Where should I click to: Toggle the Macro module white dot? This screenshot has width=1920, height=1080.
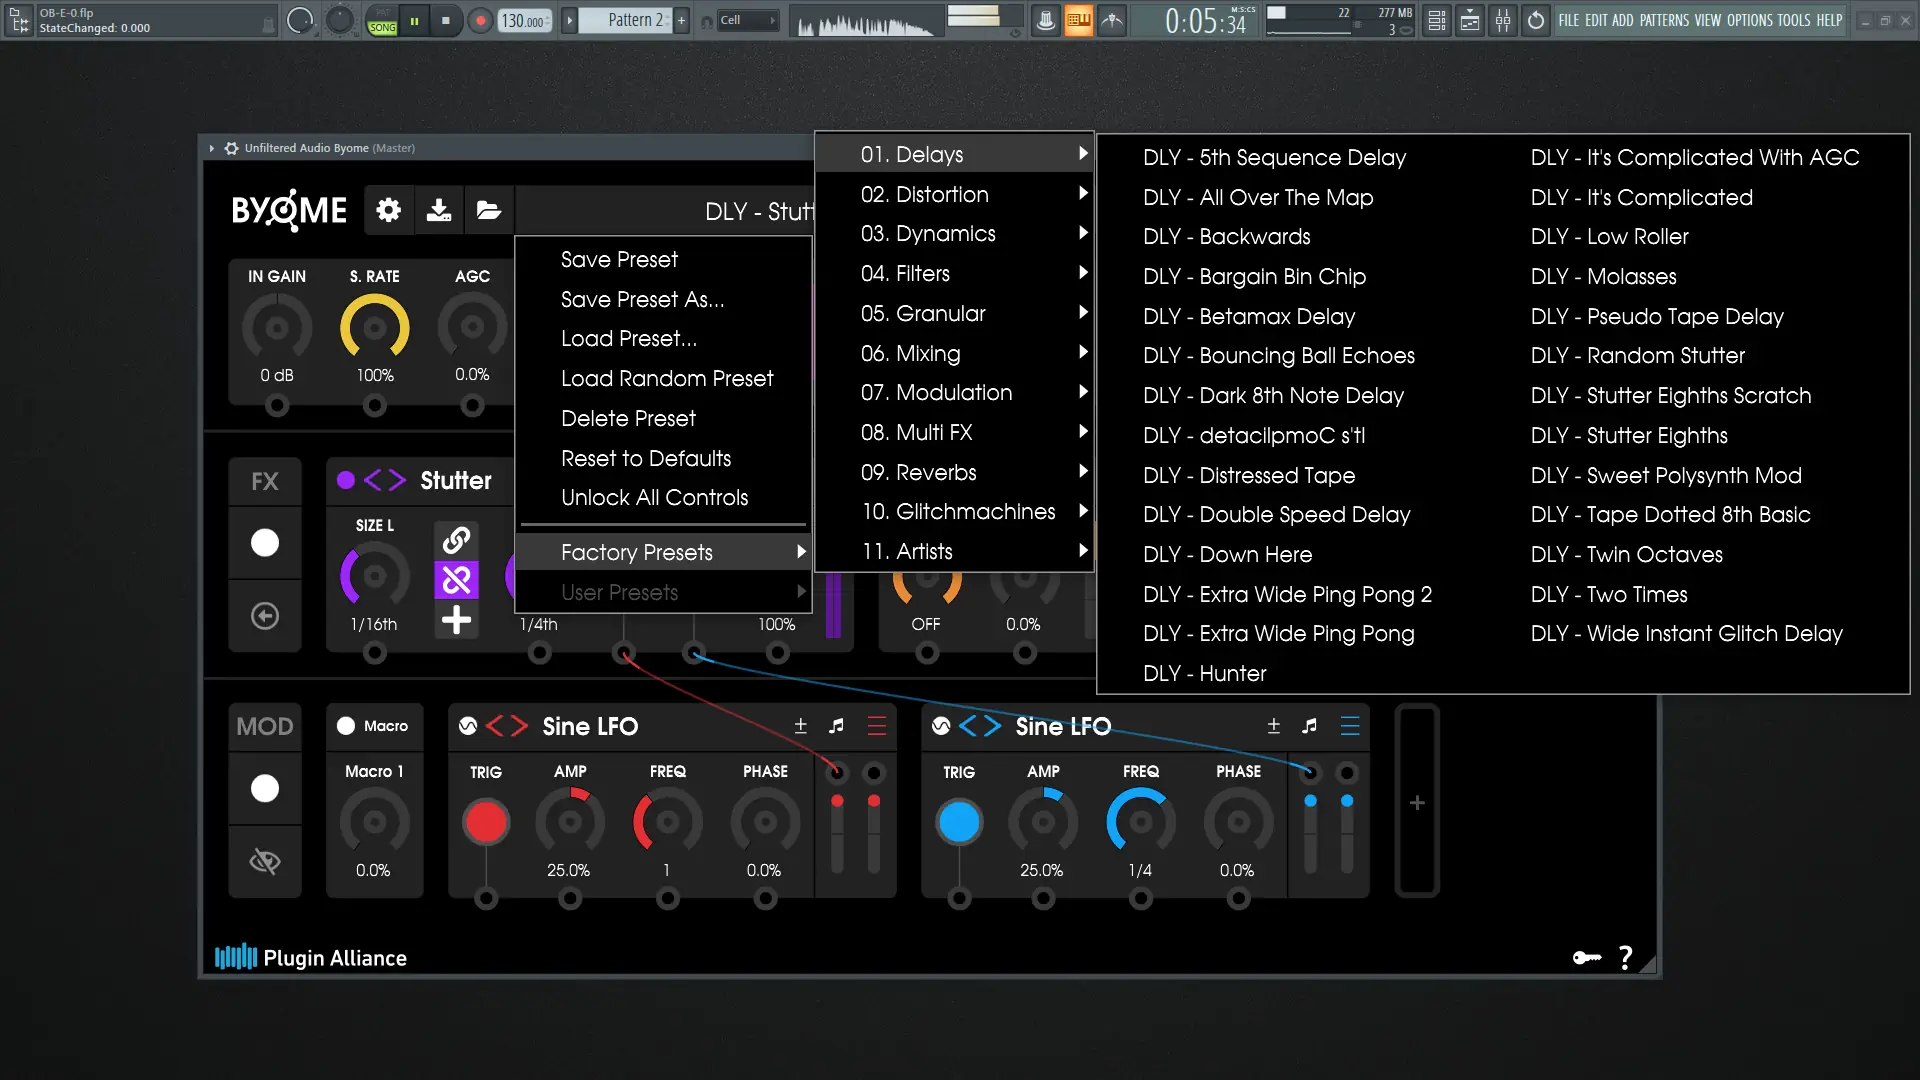coord(346,726)
